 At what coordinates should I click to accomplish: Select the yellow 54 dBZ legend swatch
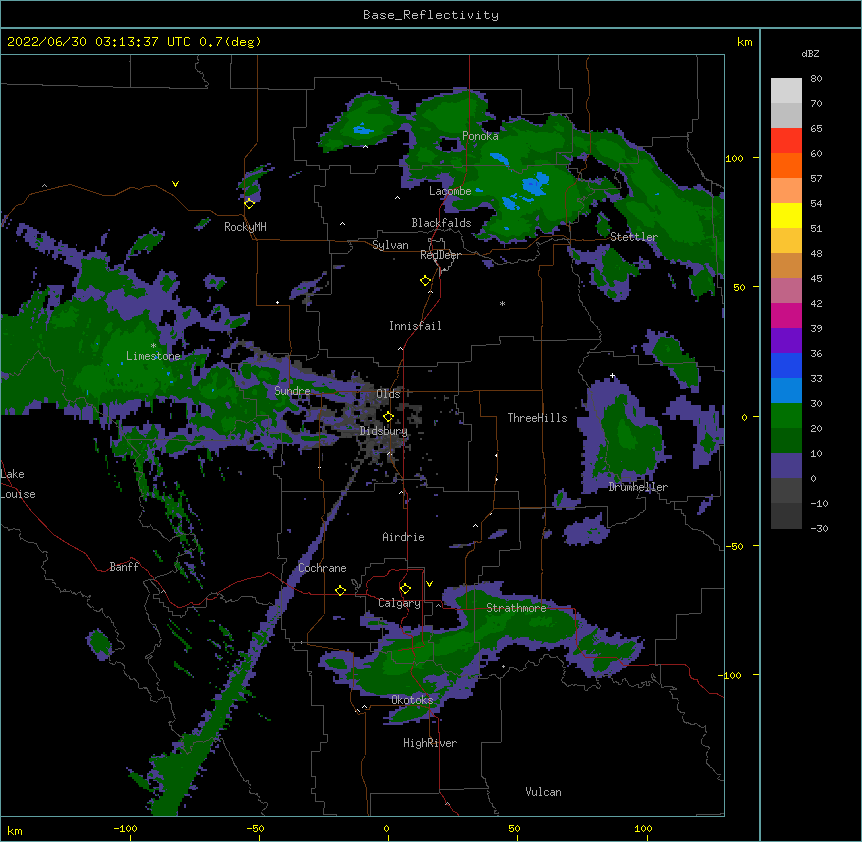[x=786, y=215]
